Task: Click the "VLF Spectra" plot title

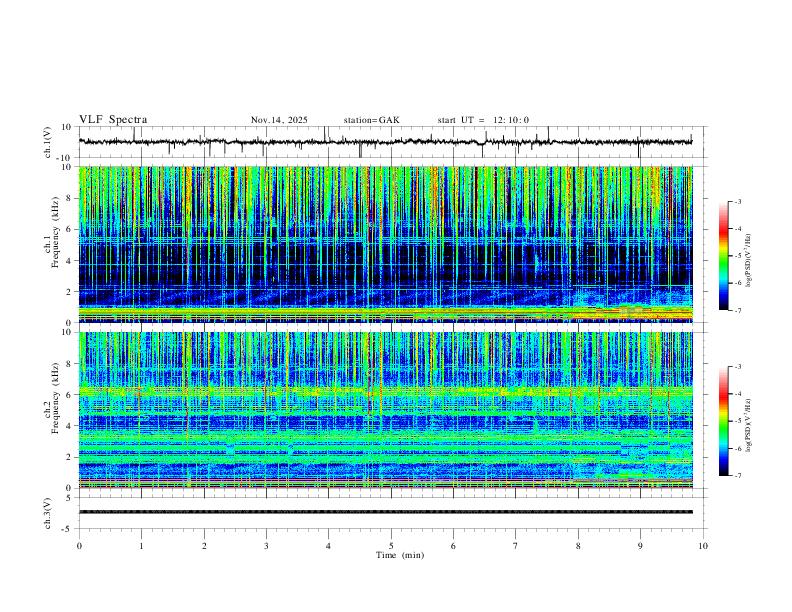Action: (x=113, y=120)
